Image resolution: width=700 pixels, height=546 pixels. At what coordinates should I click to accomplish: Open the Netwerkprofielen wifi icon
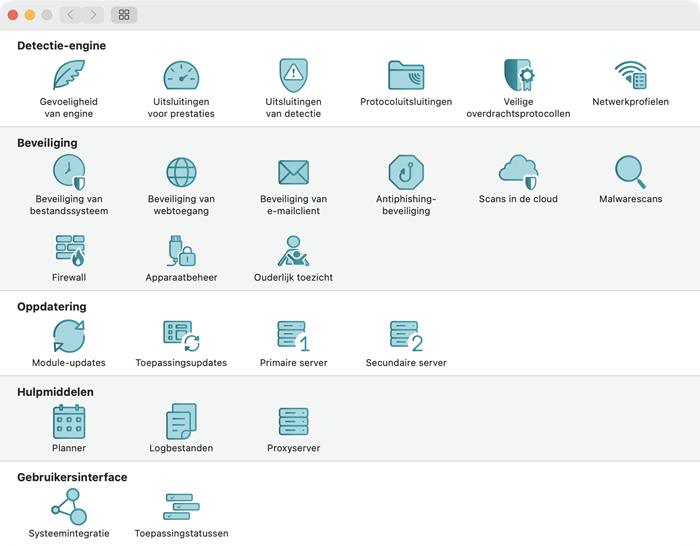click(631, 75)
